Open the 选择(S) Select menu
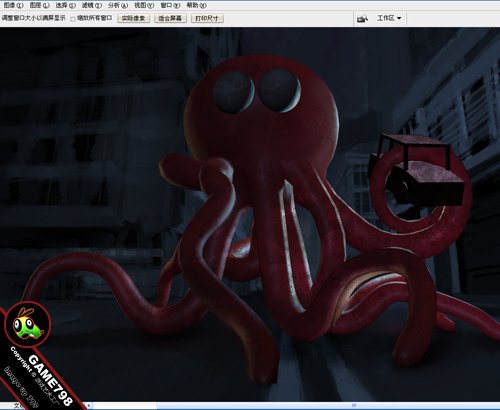 pyautogui.click(x=66, y=5)
